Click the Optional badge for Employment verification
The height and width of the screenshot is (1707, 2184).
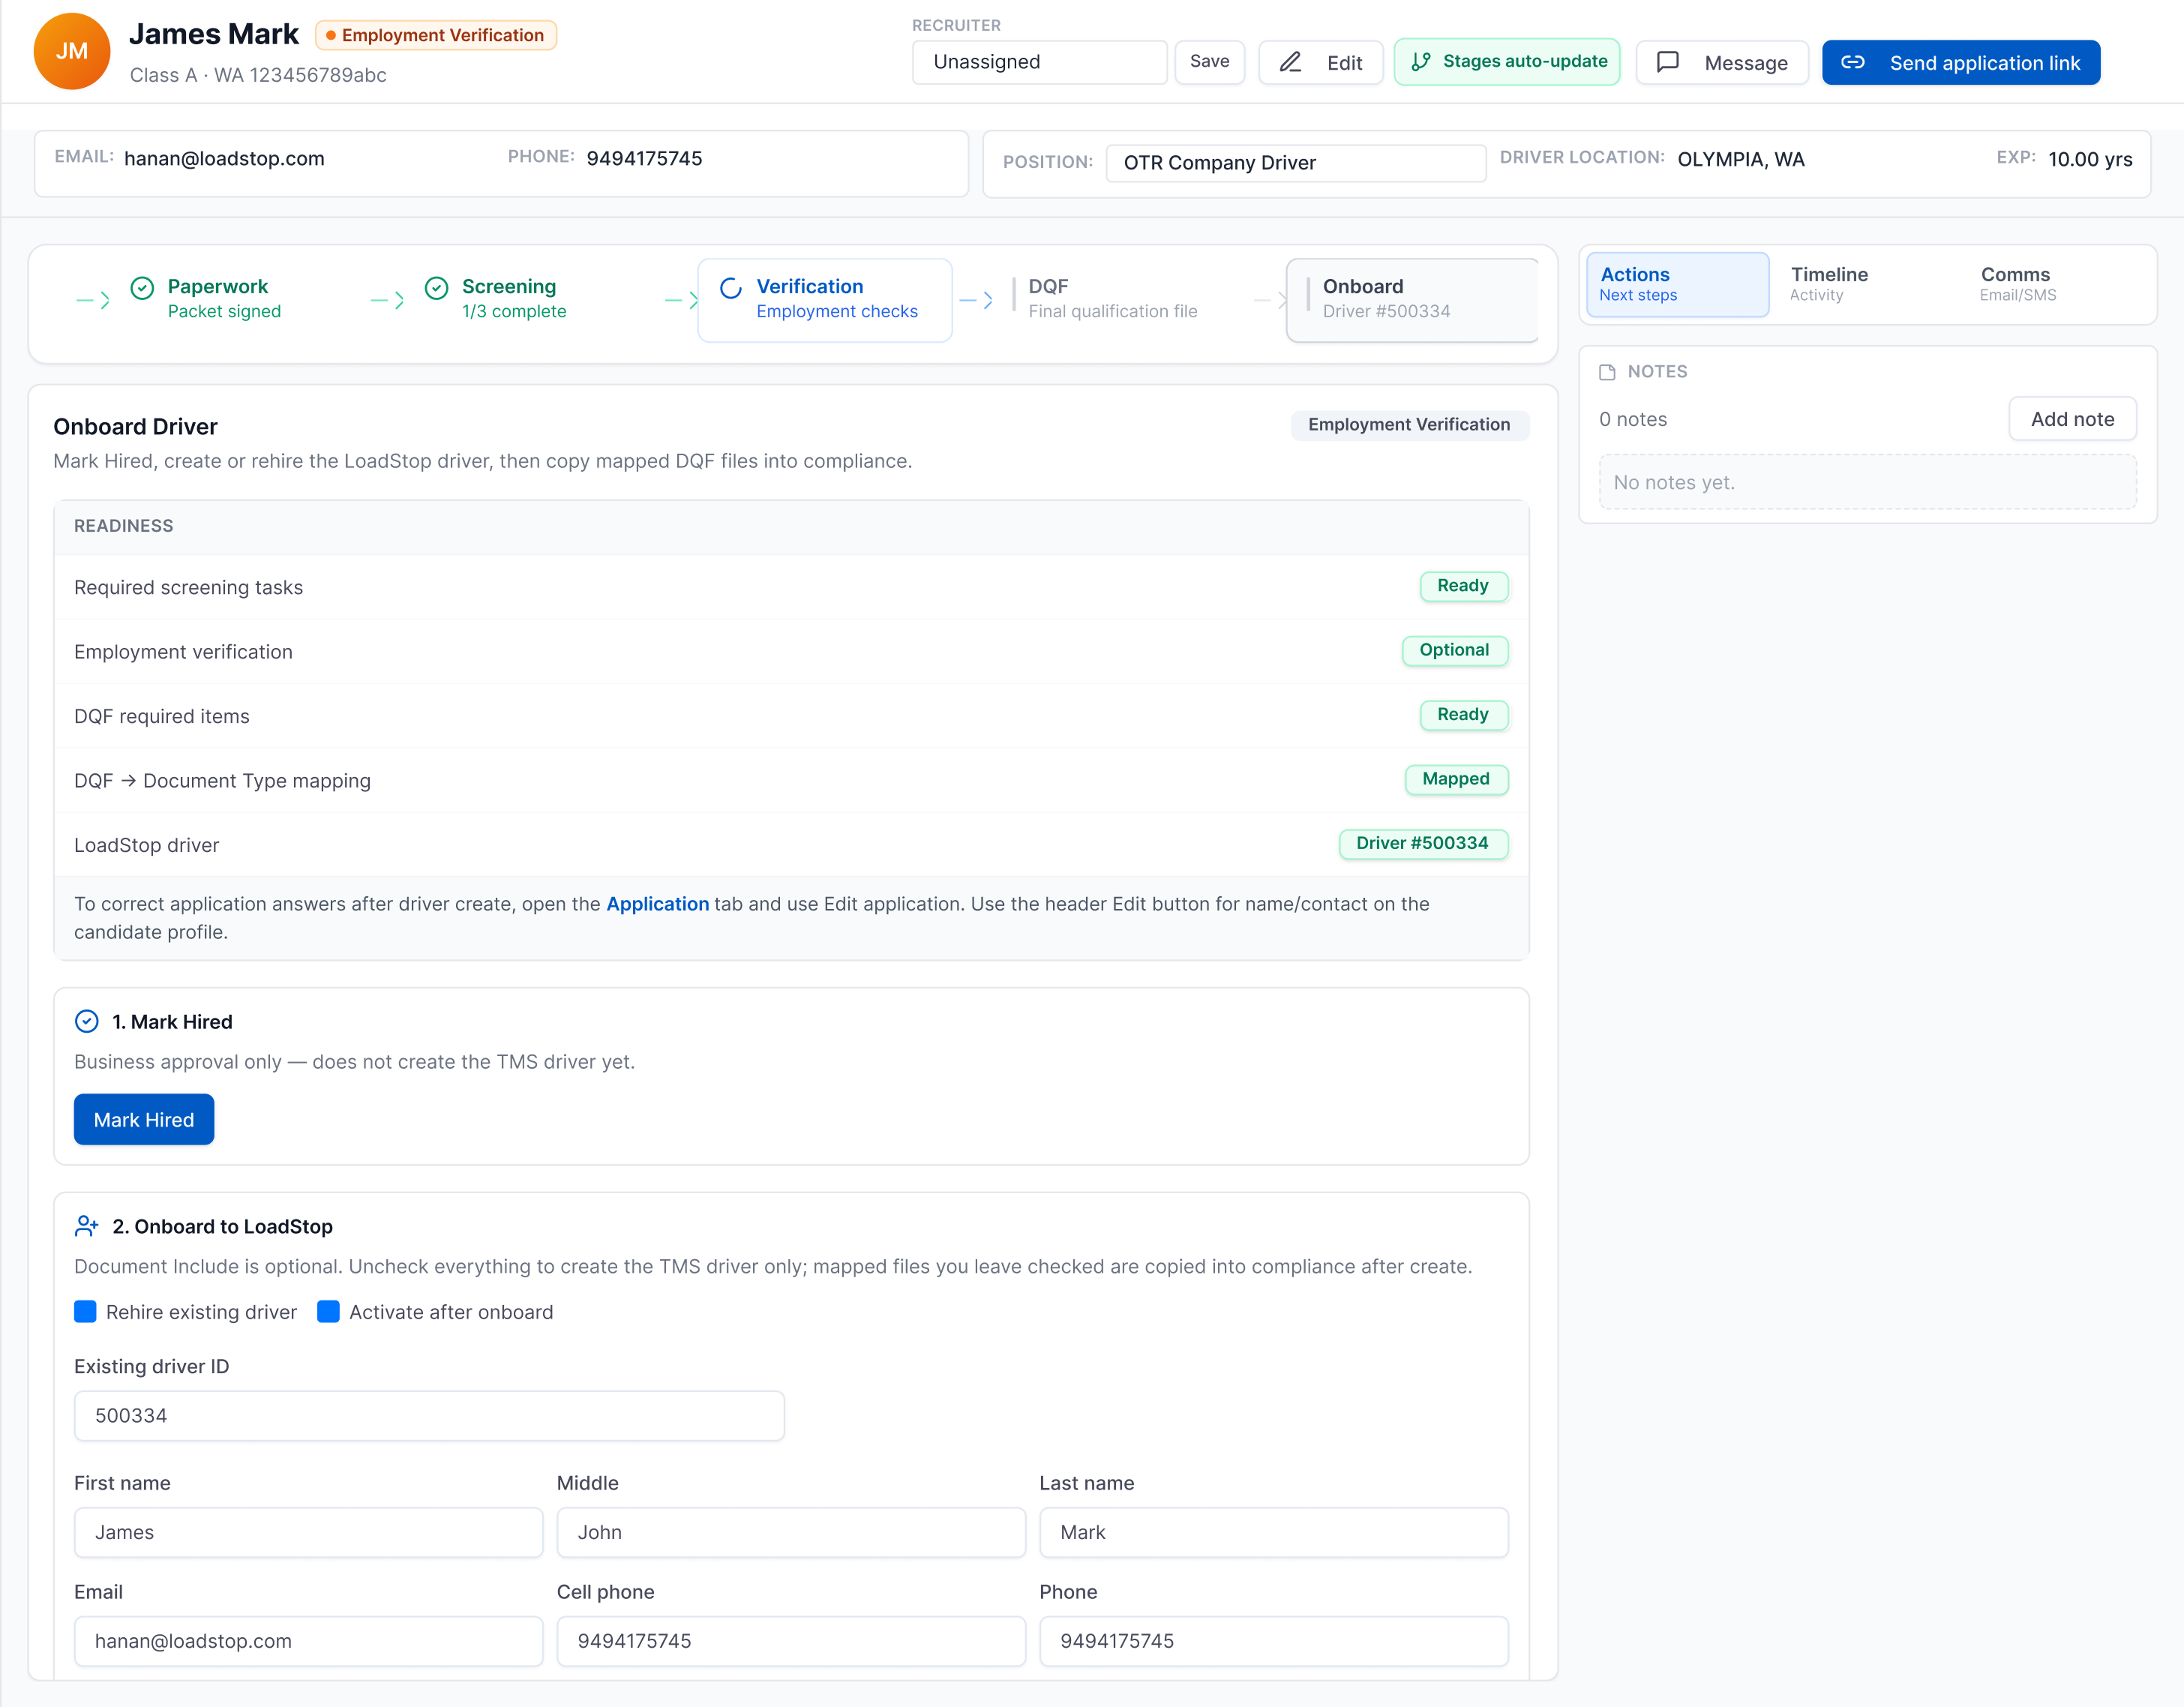(x=1455, y=650)
